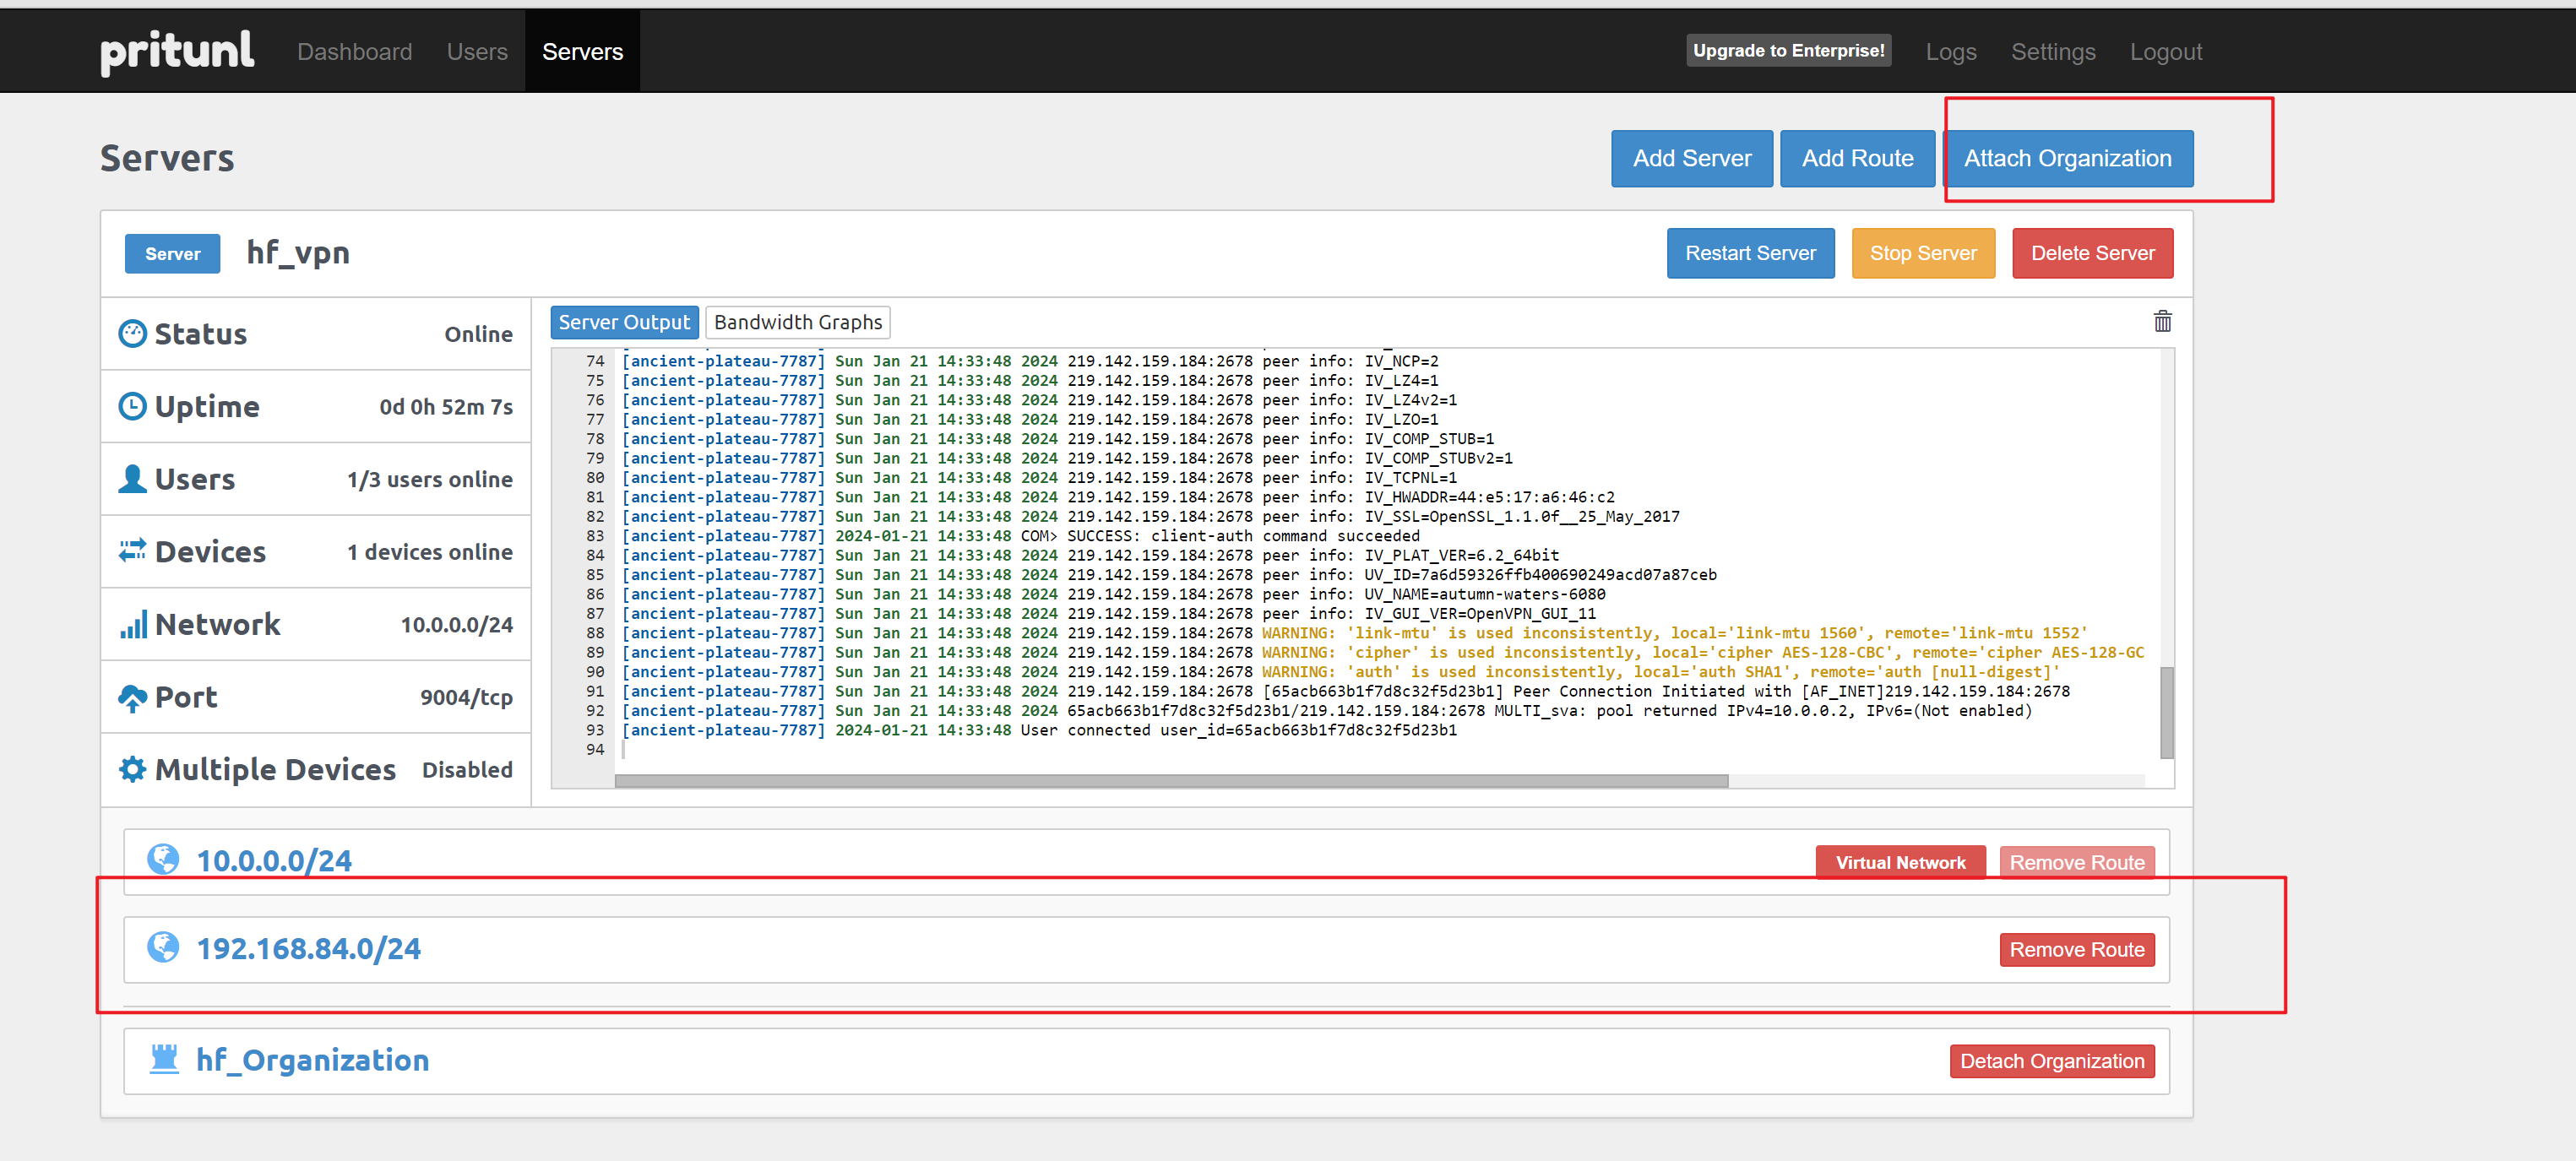The height and width of the screenshot is (1161, 2576).
Task: Click the vertical scrollbar thumb in output log
Action: coord(2166,712)
